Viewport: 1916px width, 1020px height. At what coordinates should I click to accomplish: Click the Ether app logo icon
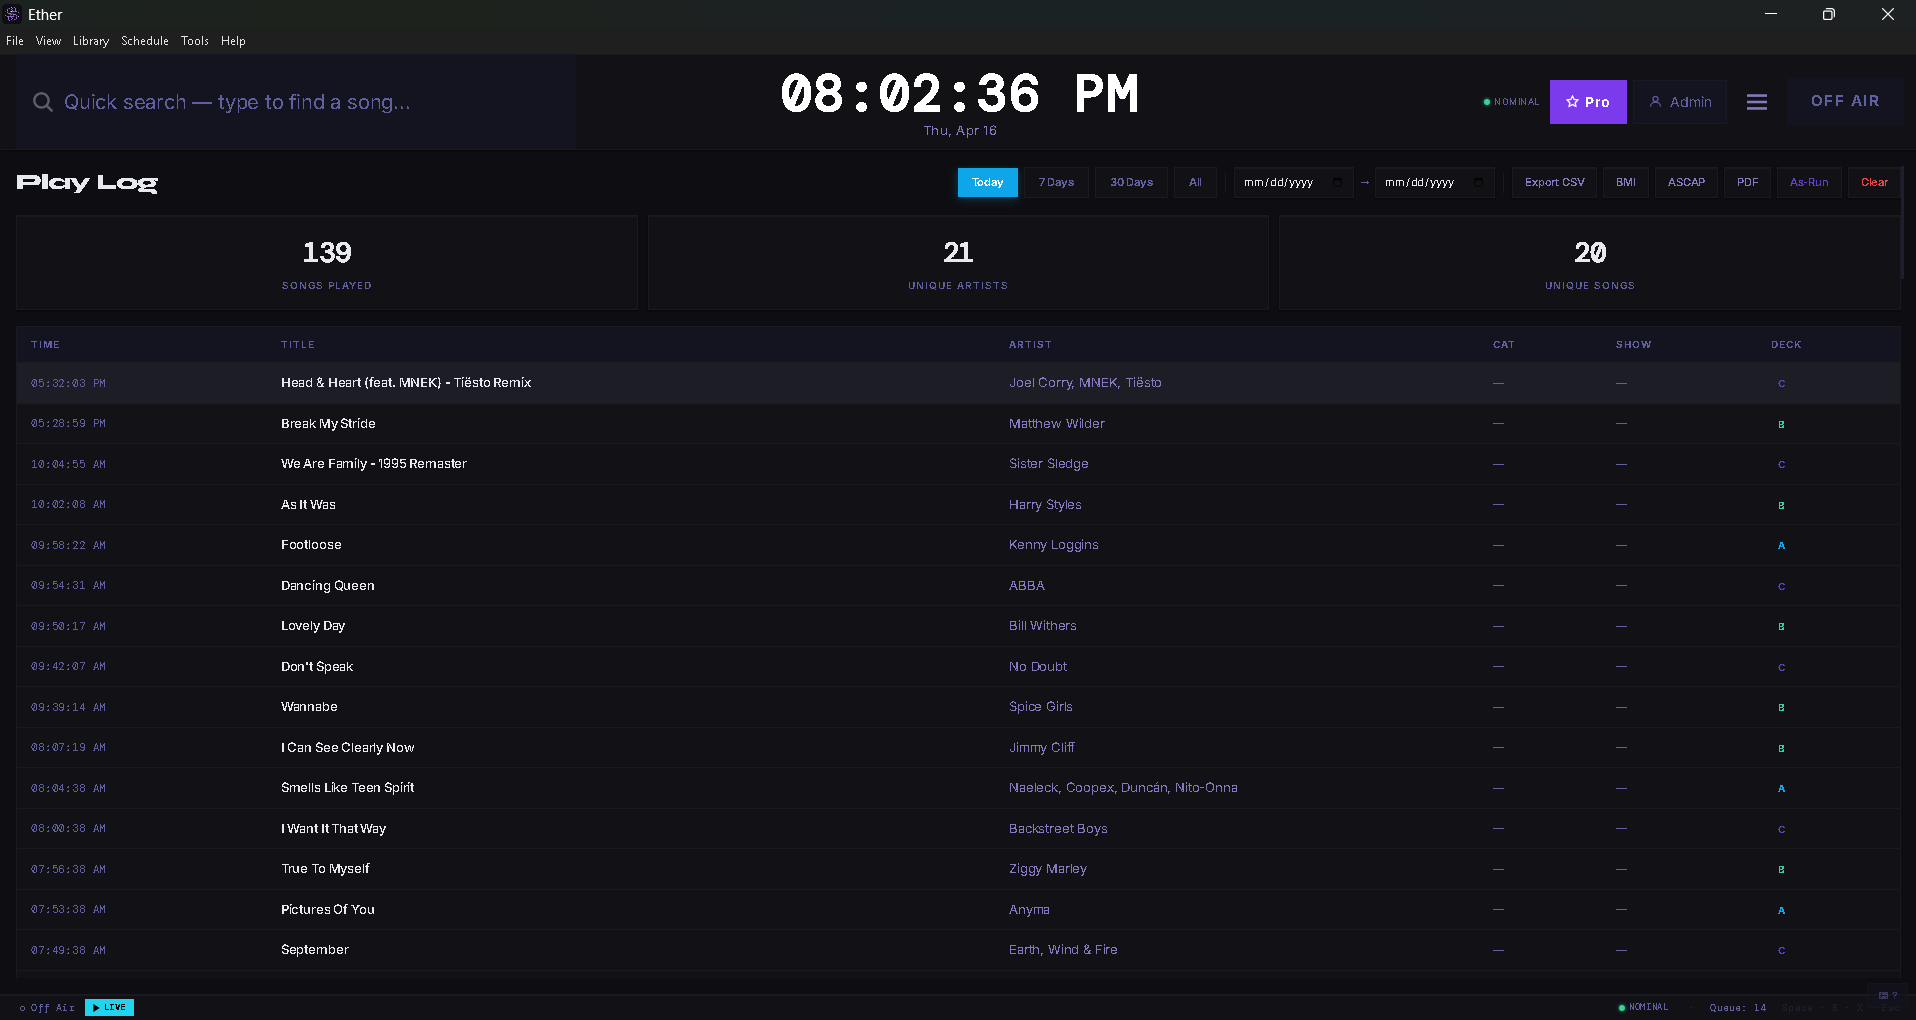click(x=13, y=14)
